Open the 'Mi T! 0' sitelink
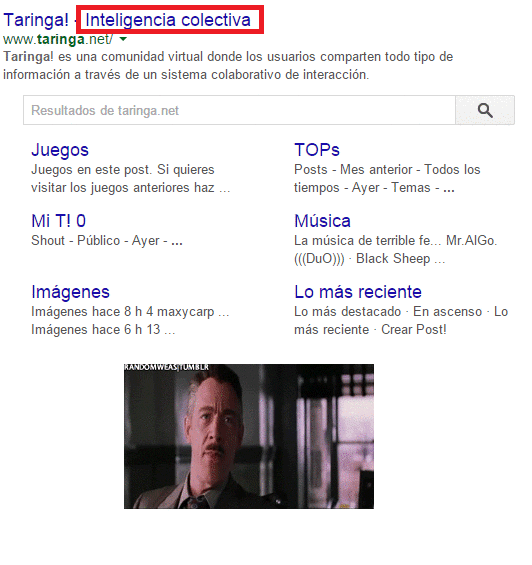The image size is (532, 565). click(x=59, y=221)
